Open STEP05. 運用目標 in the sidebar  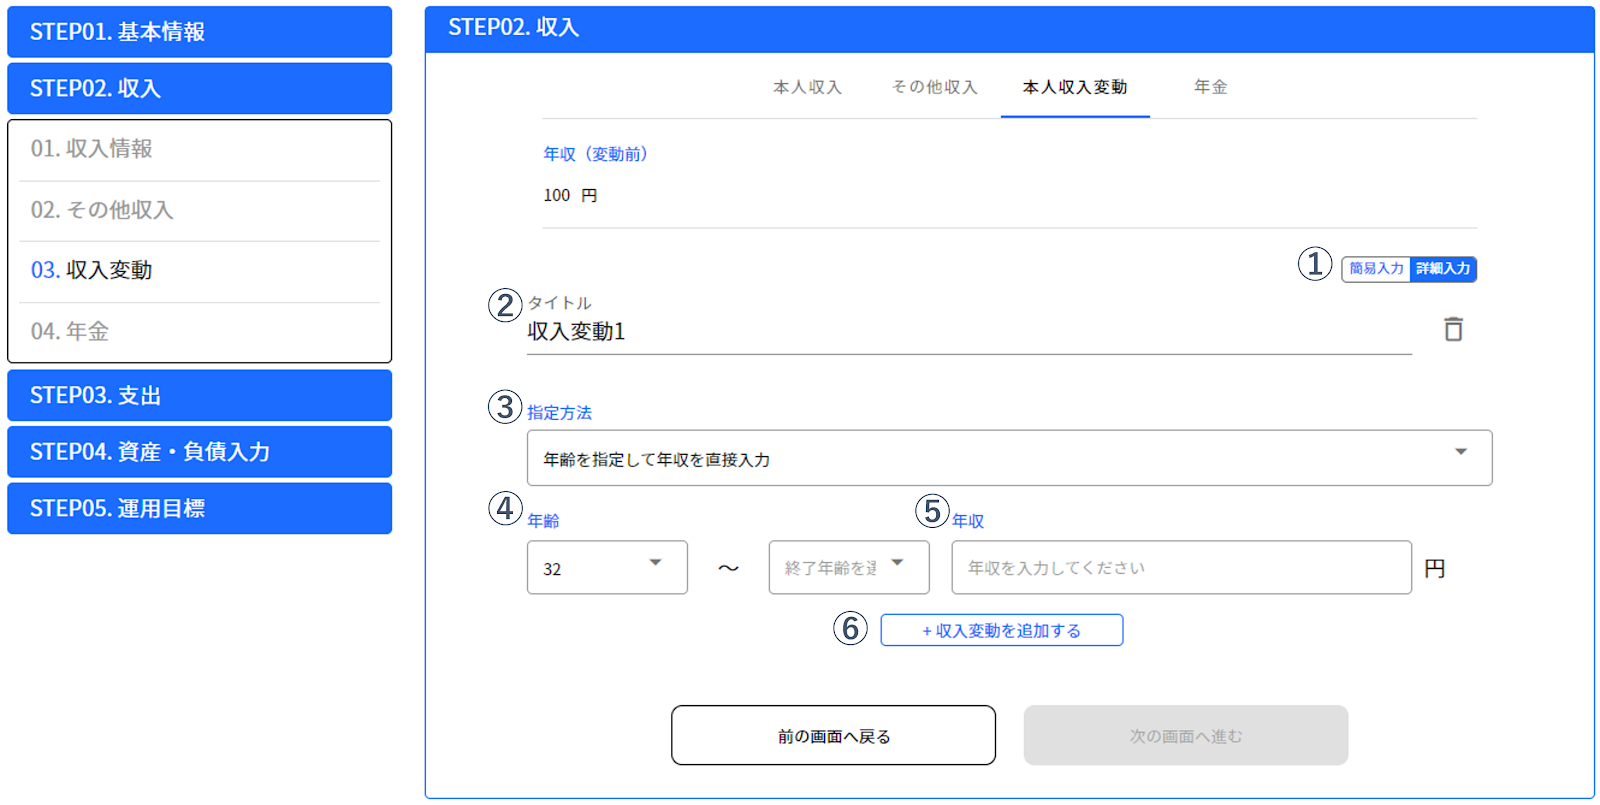coord(200,508)
